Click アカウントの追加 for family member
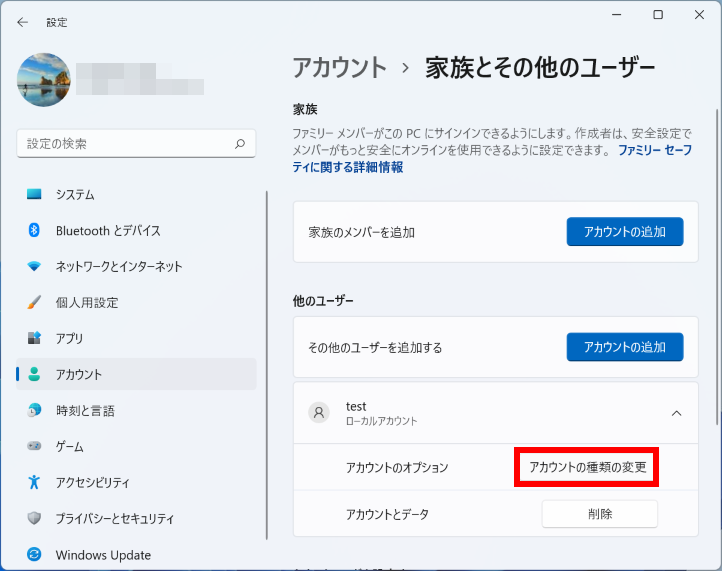 625,232
